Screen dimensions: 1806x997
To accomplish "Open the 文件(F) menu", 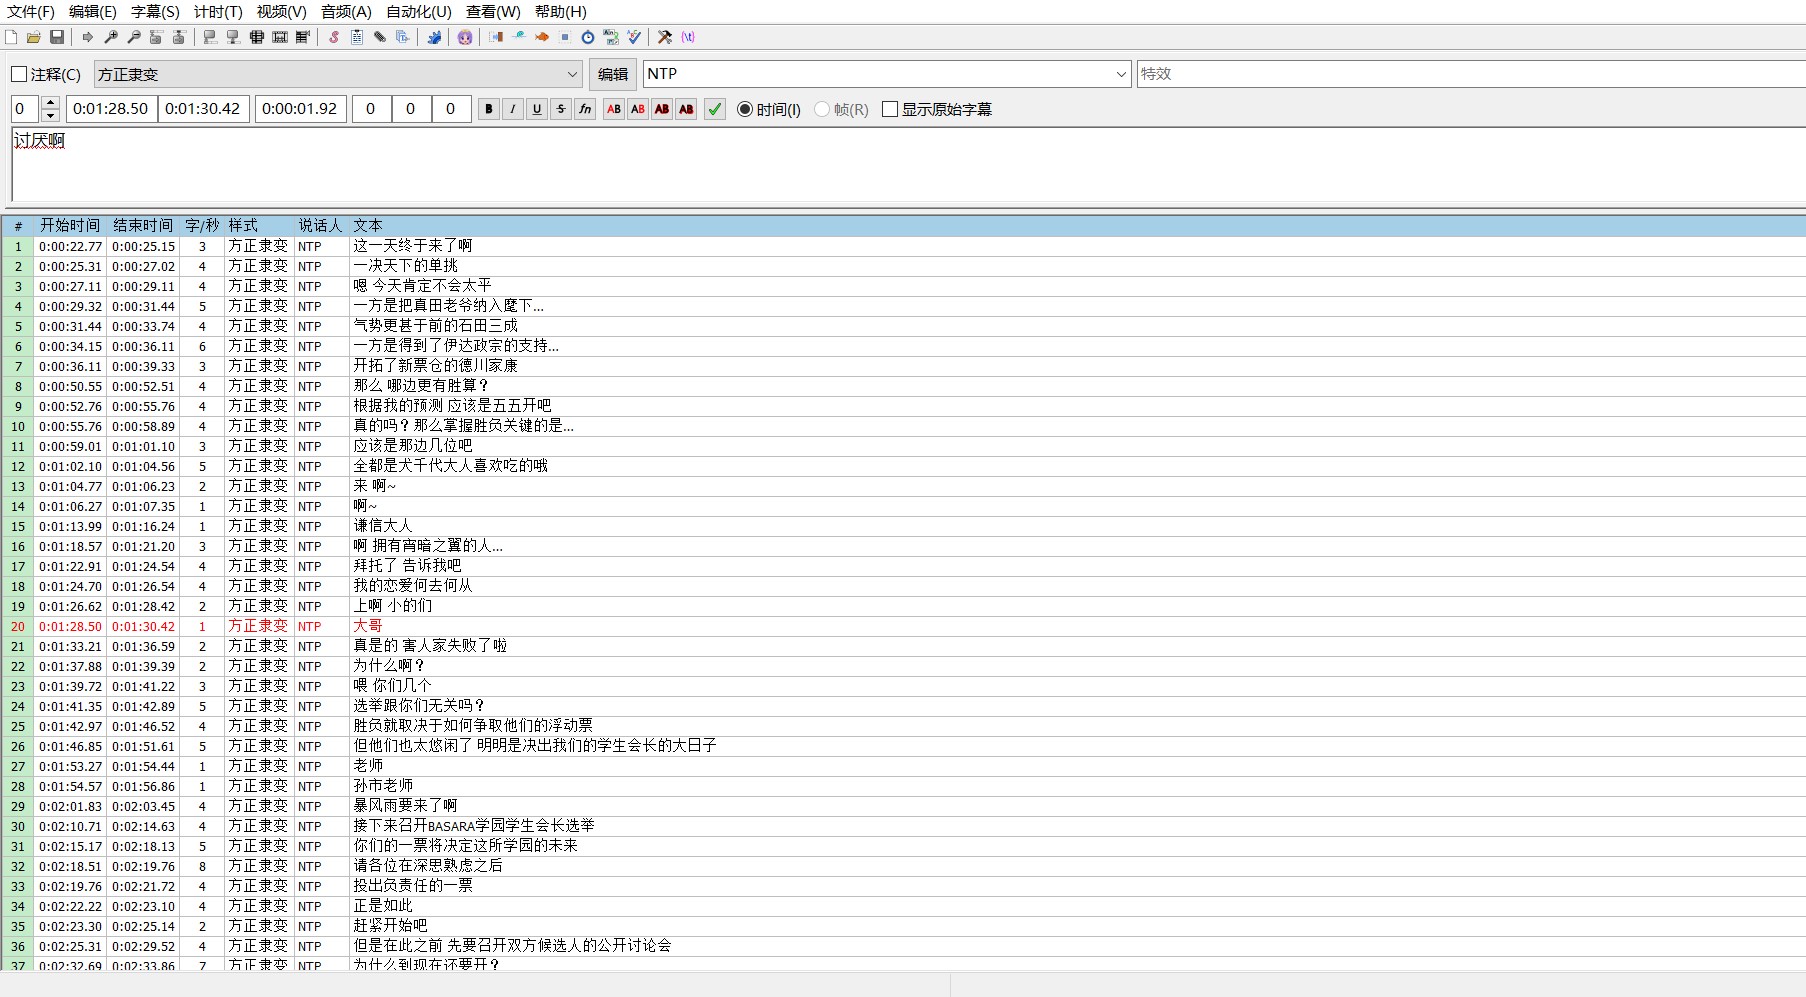I will 31,12.
